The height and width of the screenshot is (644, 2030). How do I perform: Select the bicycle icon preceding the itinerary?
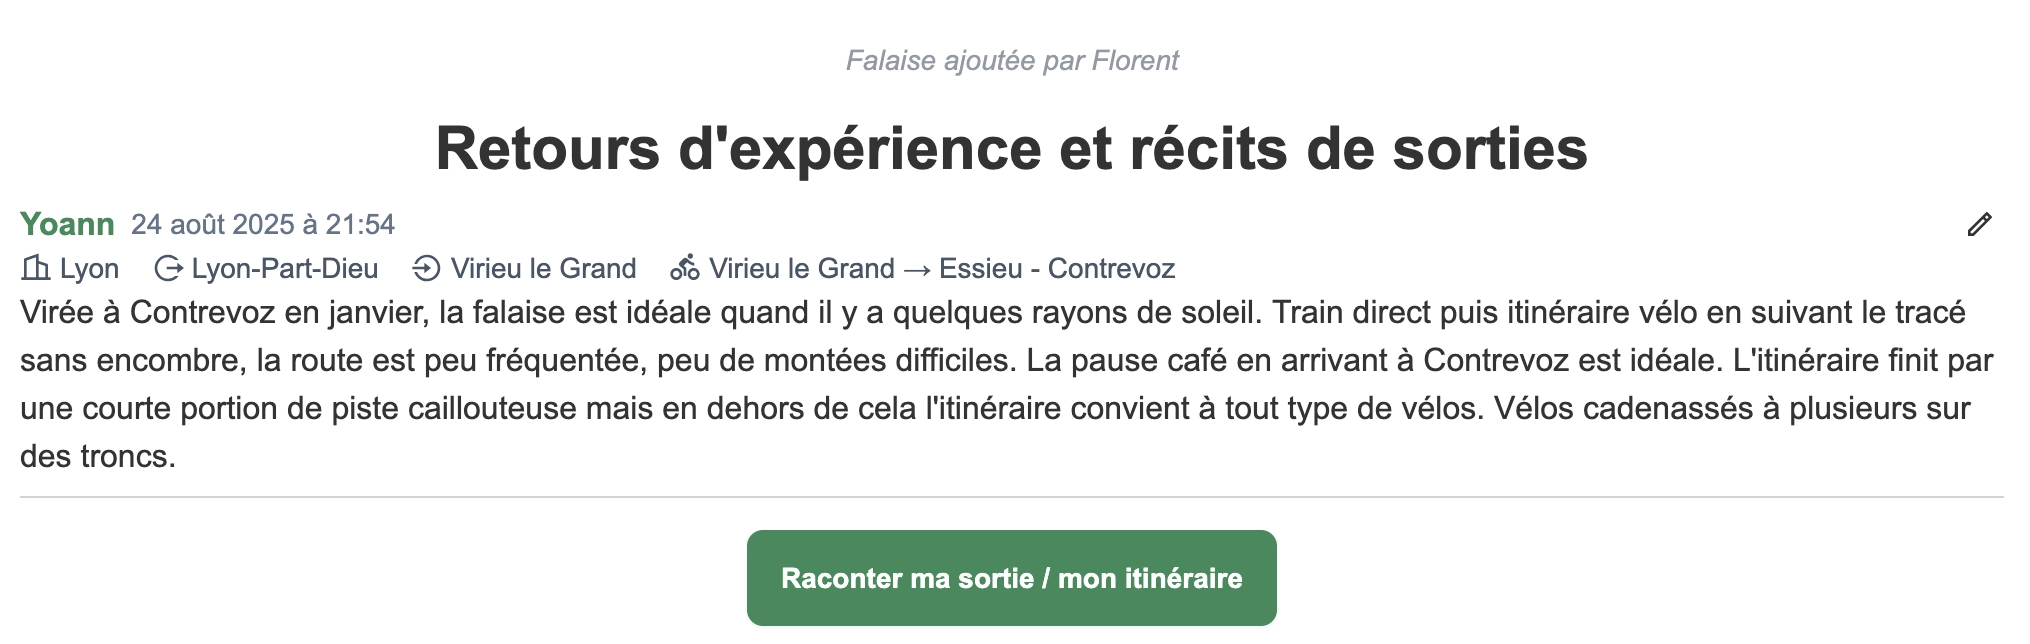685,268
